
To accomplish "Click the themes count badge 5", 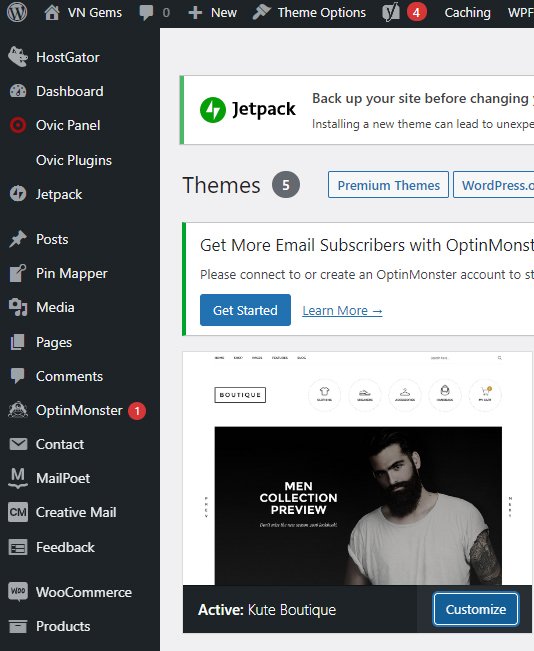I will pos(286,184).
